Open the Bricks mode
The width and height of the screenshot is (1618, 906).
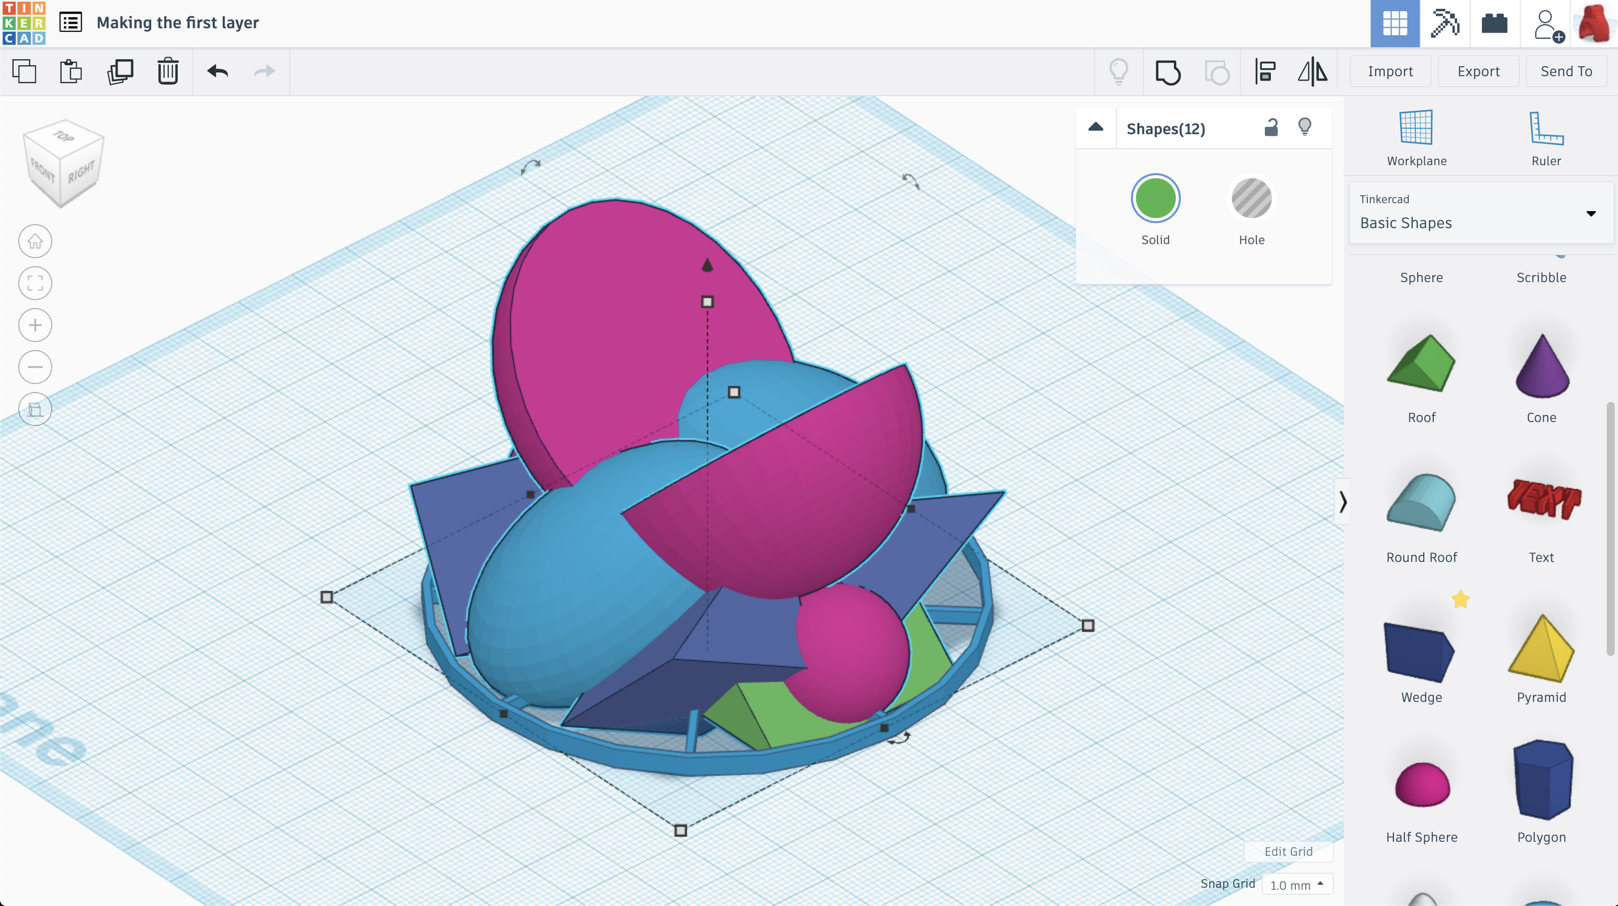coord(1495,23)
